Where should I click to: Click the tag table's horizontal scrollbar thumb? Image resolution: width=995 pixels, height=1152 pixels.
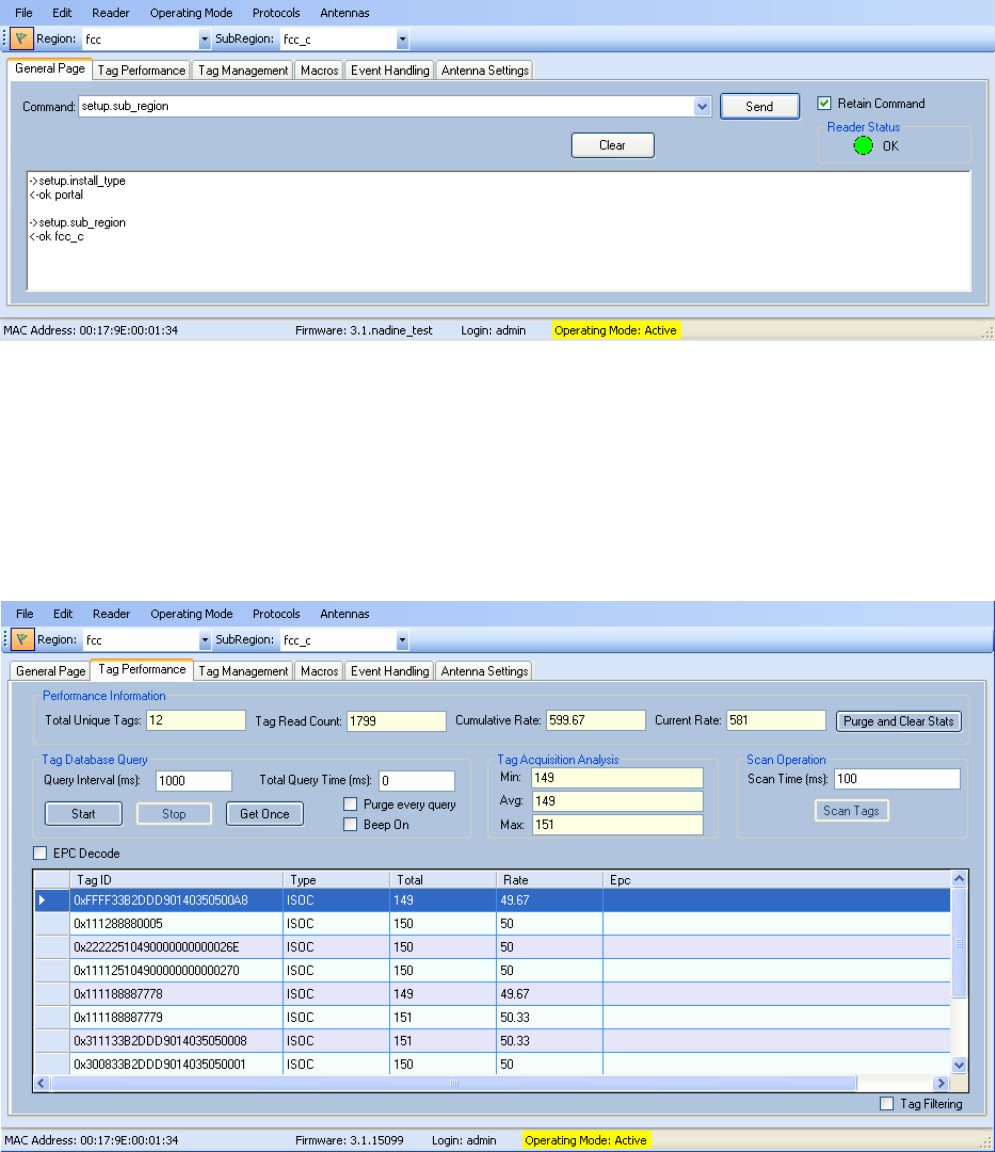click(x=453, y=1083)
